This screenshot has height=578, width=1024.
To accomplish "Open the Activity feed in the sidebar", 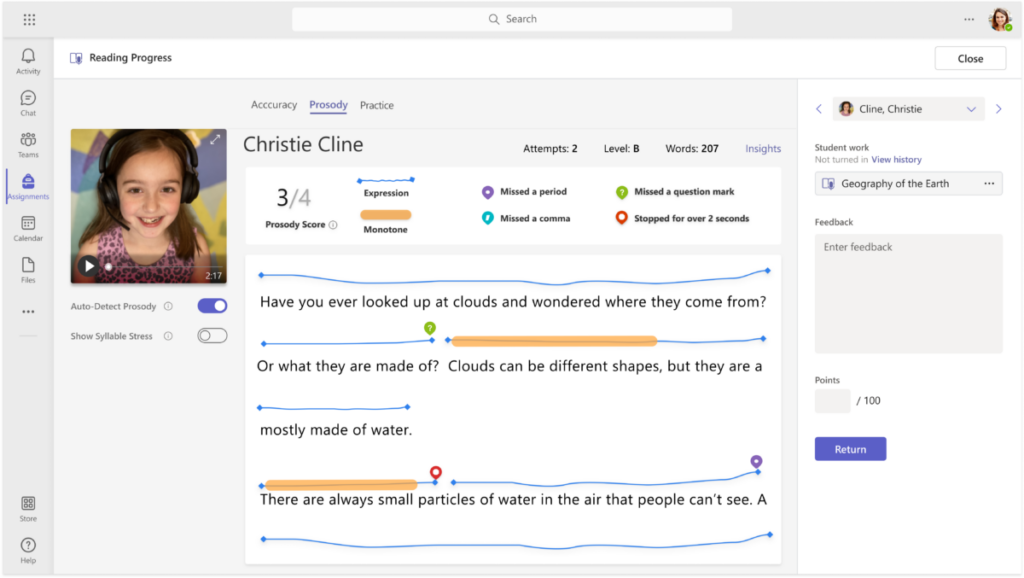I will tap(27, 60).
